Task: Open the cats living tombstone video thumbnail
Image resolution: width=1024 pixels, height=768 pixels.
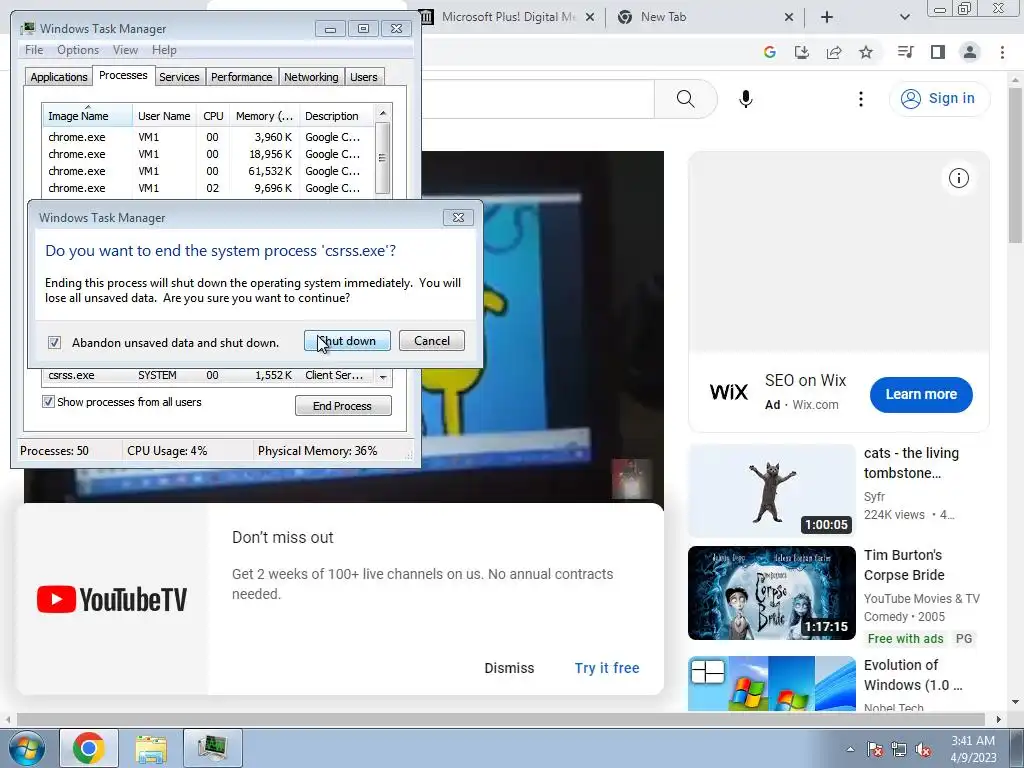Action: pyautogui.click(x=771, y=490)
